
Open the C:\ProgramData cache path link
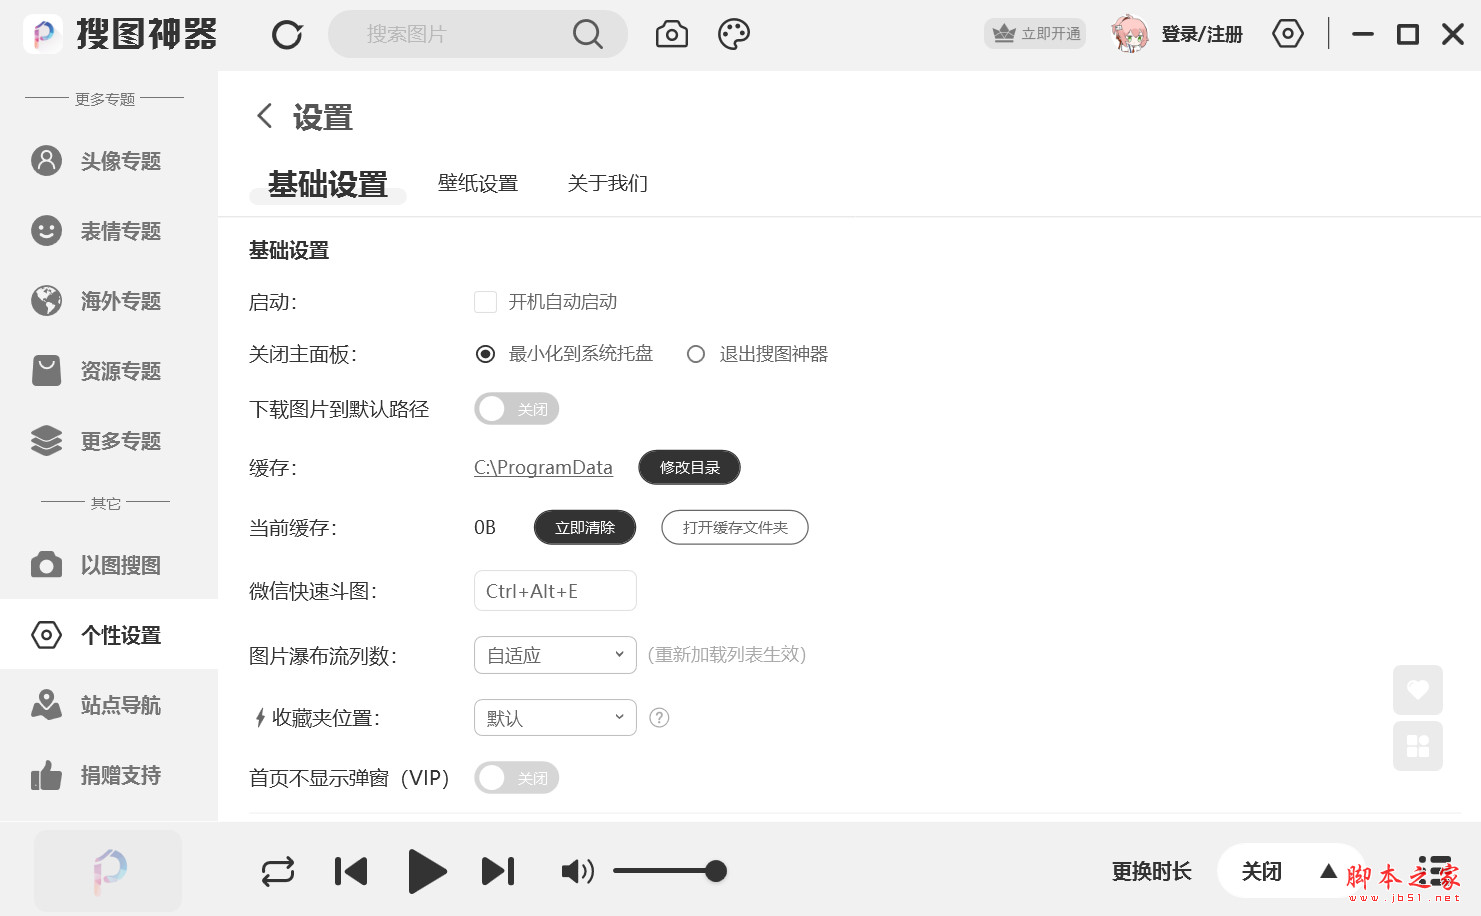click(x=543, y=467)
